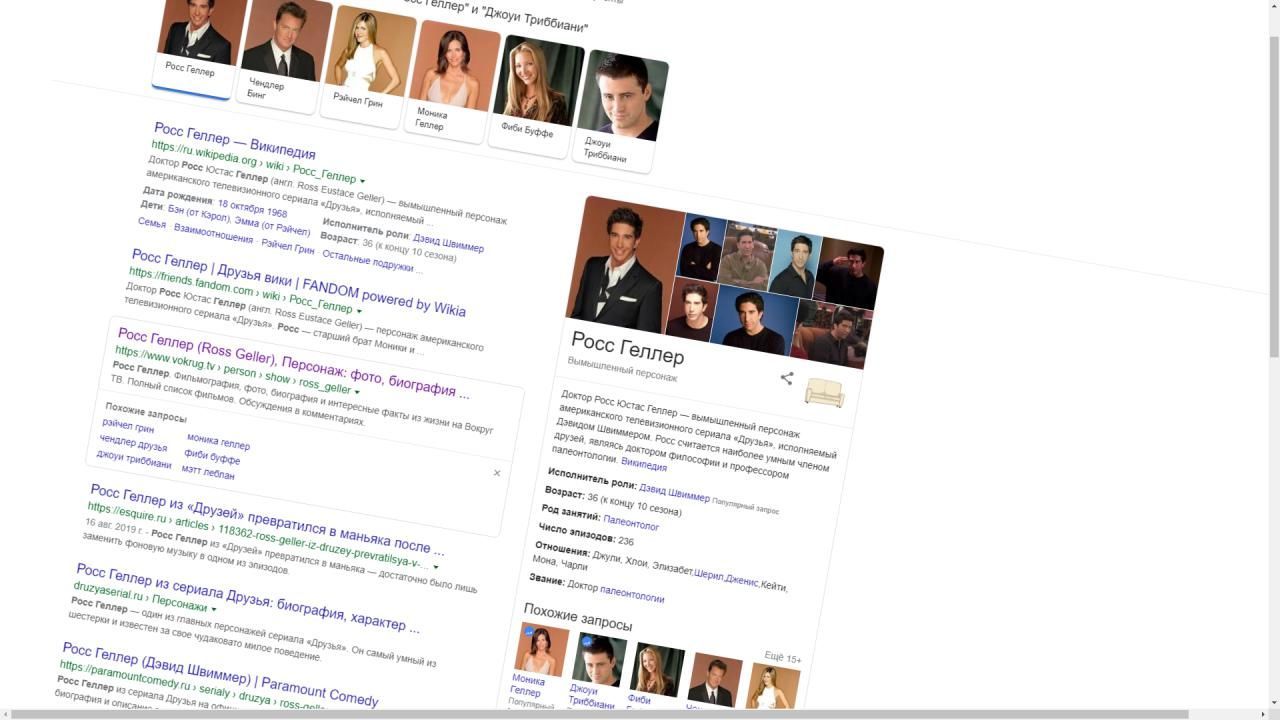Viewport: 1280px width, 720px height.
Task: Open the esquire.ru result about маньяка
Action: click(x=267, y=520)
